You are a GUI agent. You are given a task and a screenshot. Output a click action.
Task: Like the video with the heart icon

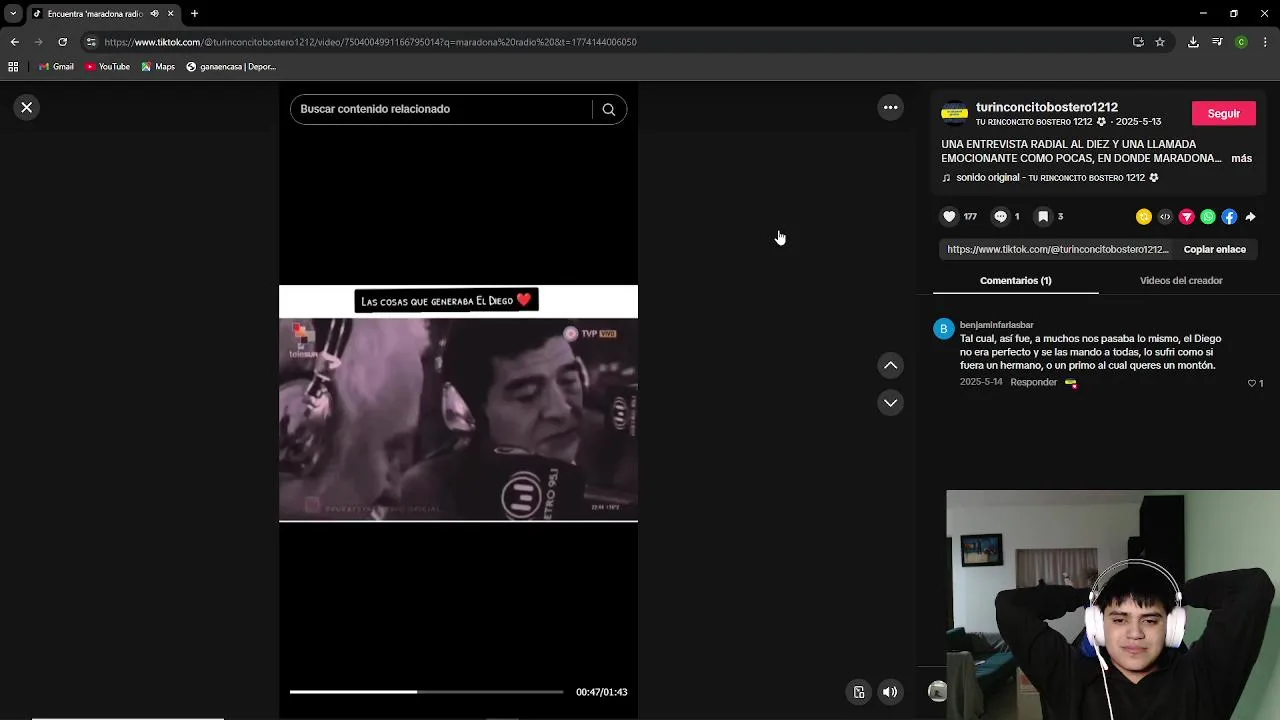(x=949, y=216)
